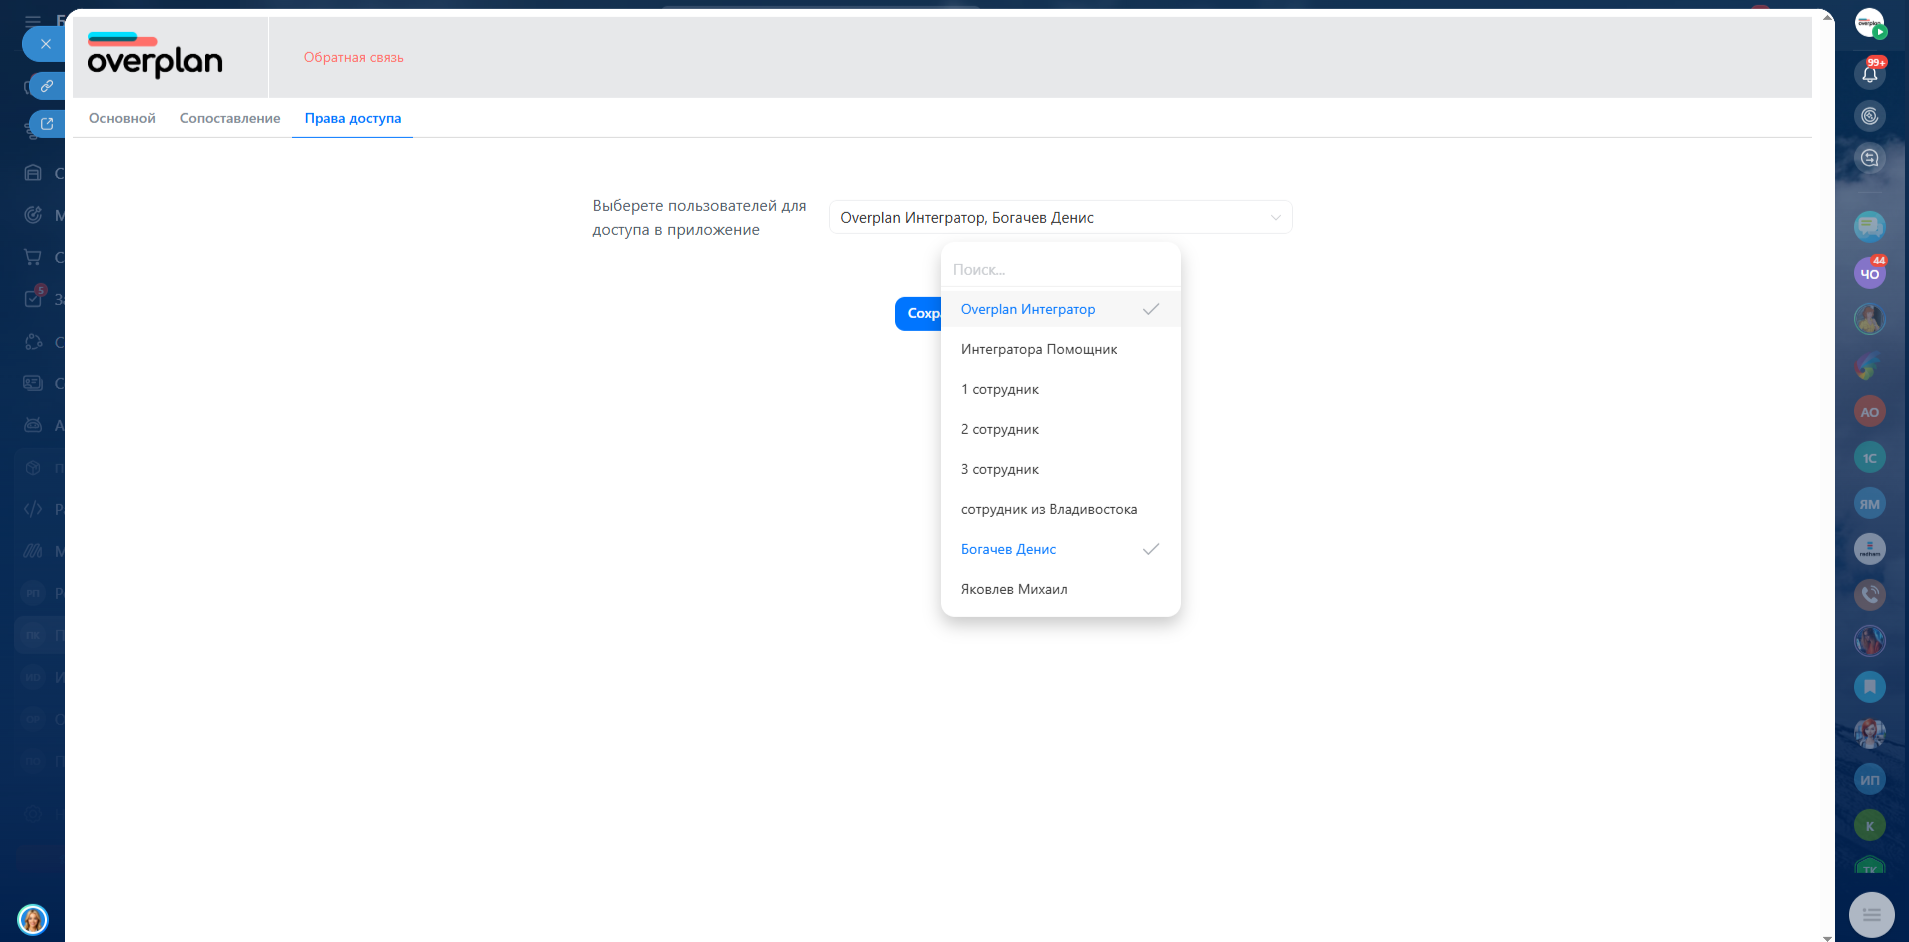Open the app in a new window
1909x942 pixels.
(46, 124)
